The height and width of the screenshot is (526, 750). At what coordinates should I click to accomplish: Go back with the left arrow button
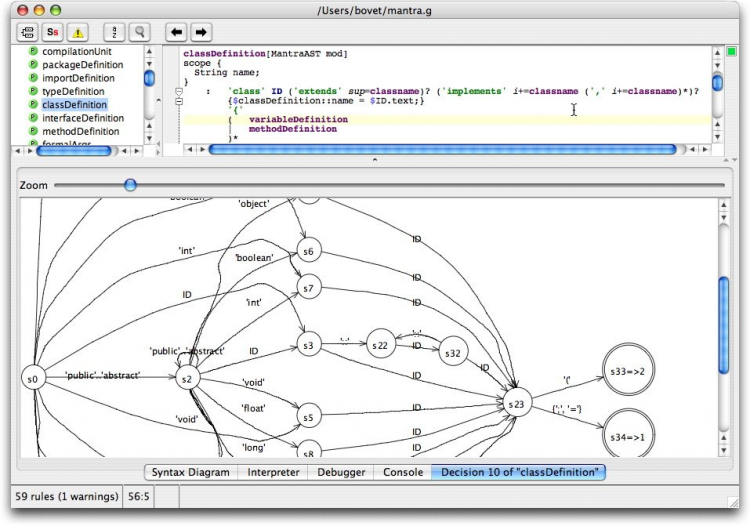point(176,32)
